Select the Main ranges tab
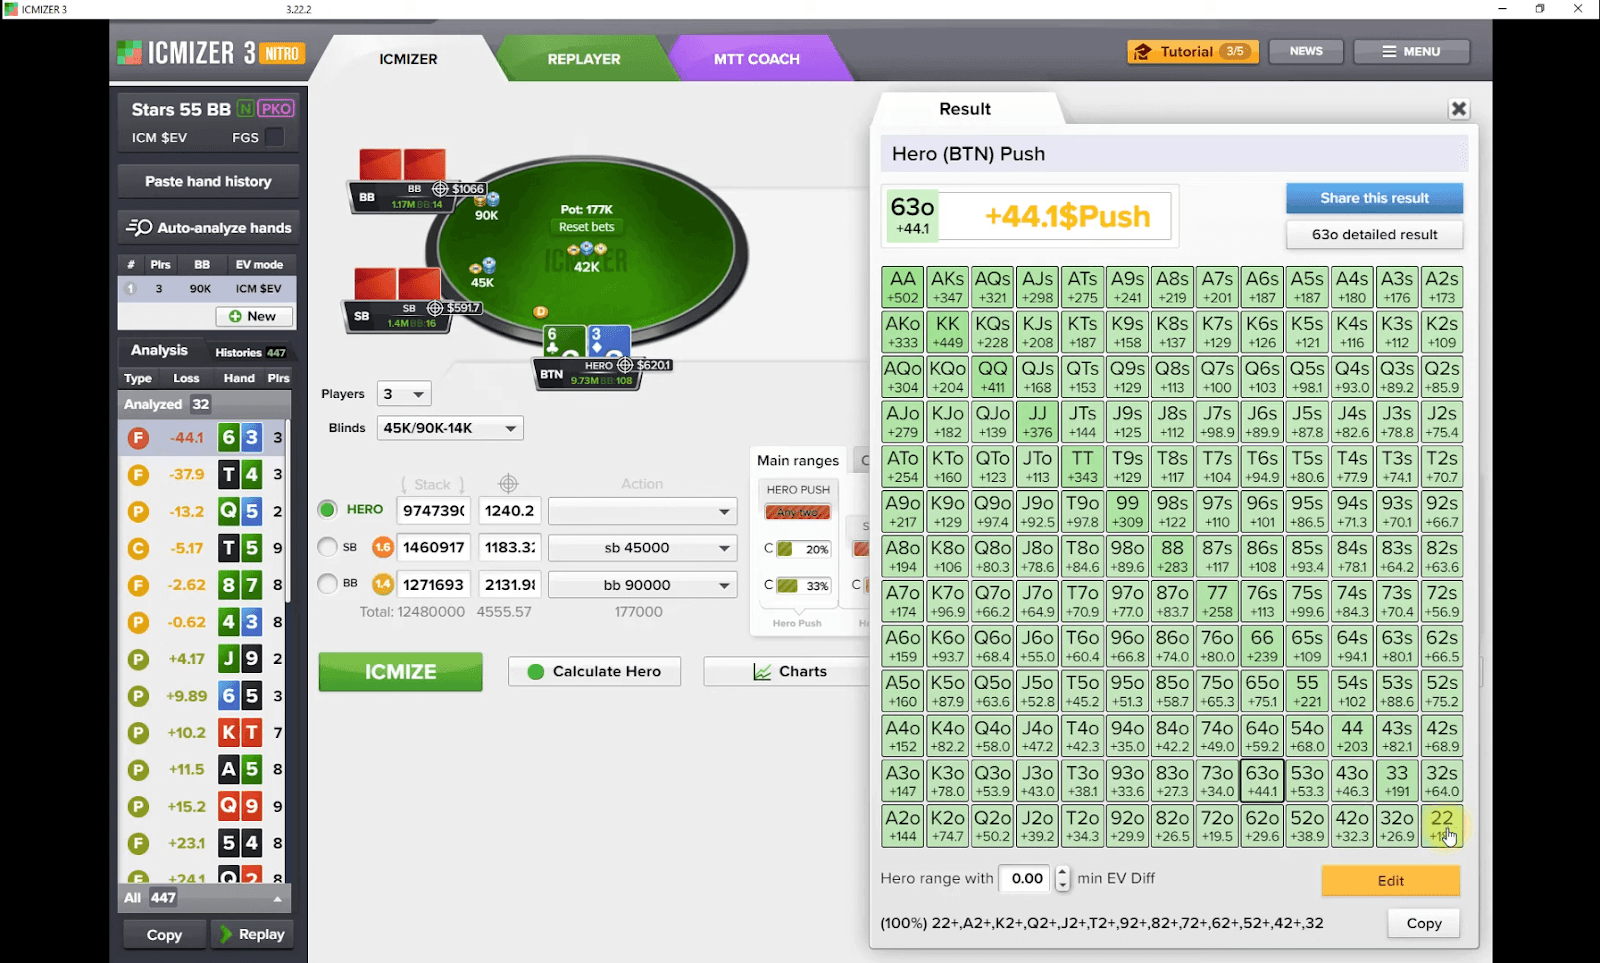This screenshot has height=963, width=1600. 798,460
